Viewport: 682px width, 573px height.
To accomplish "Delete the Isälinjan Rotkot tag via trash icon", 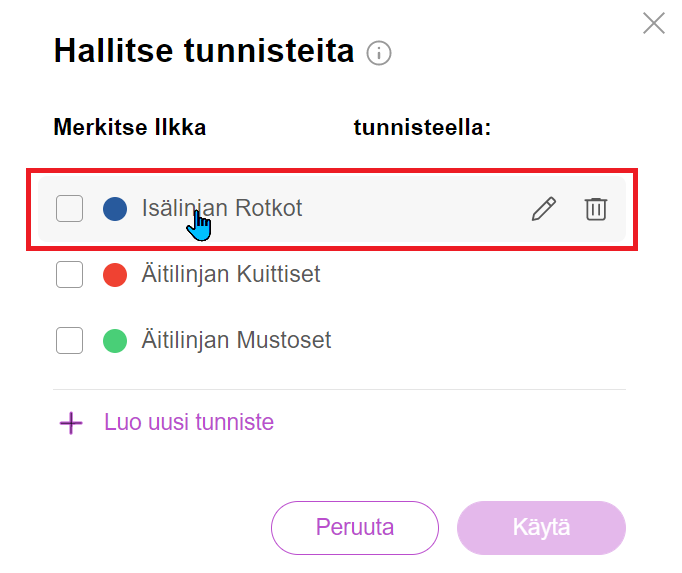I will (x=595, y=209).
